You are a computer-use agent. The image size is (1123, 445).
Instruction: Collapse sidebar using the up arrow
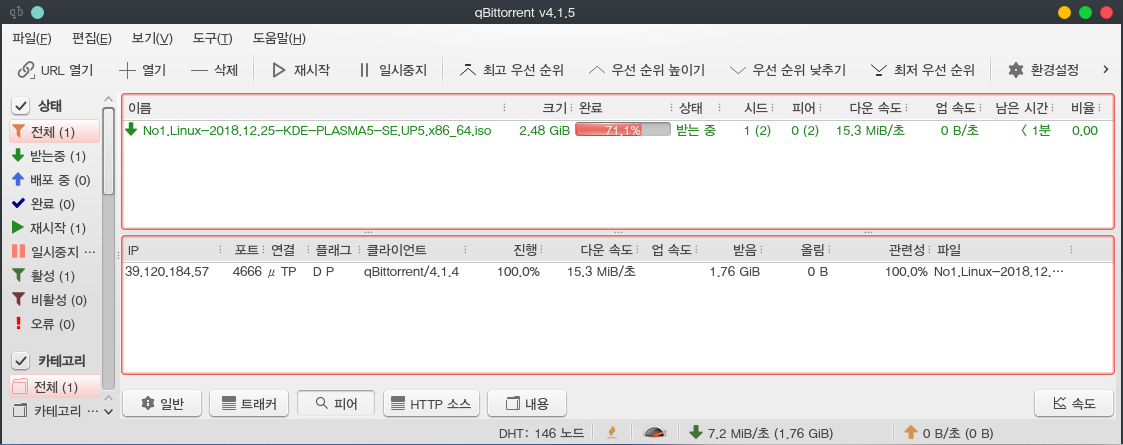(109, 100)
